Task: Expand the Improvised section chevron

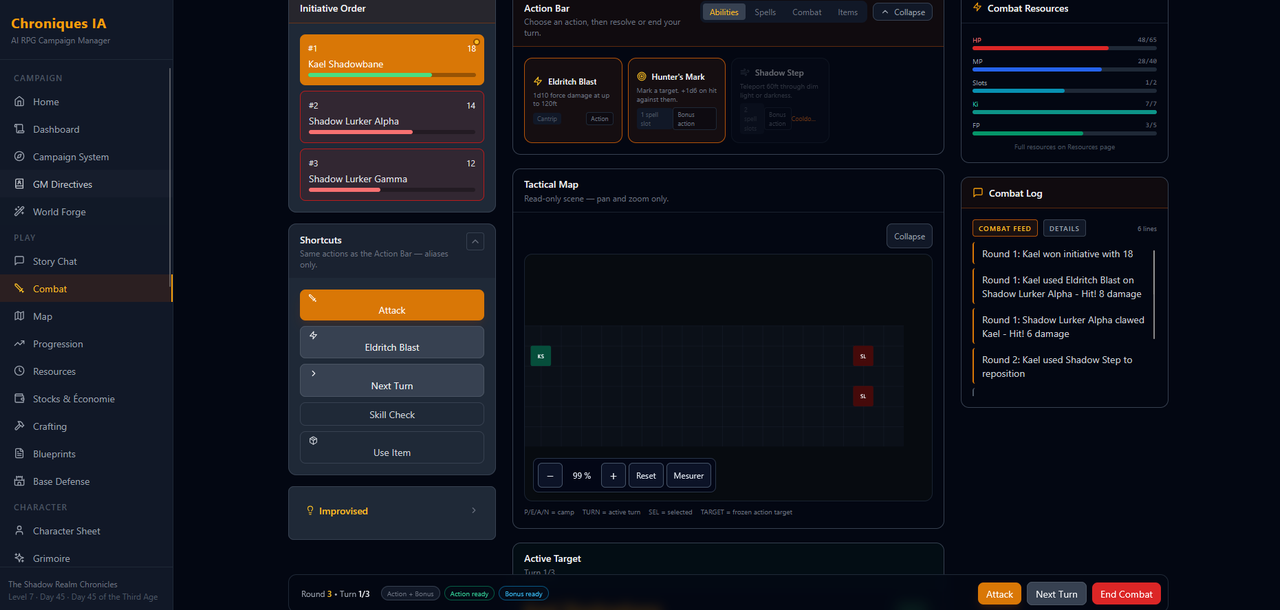Action: (474, 510)
